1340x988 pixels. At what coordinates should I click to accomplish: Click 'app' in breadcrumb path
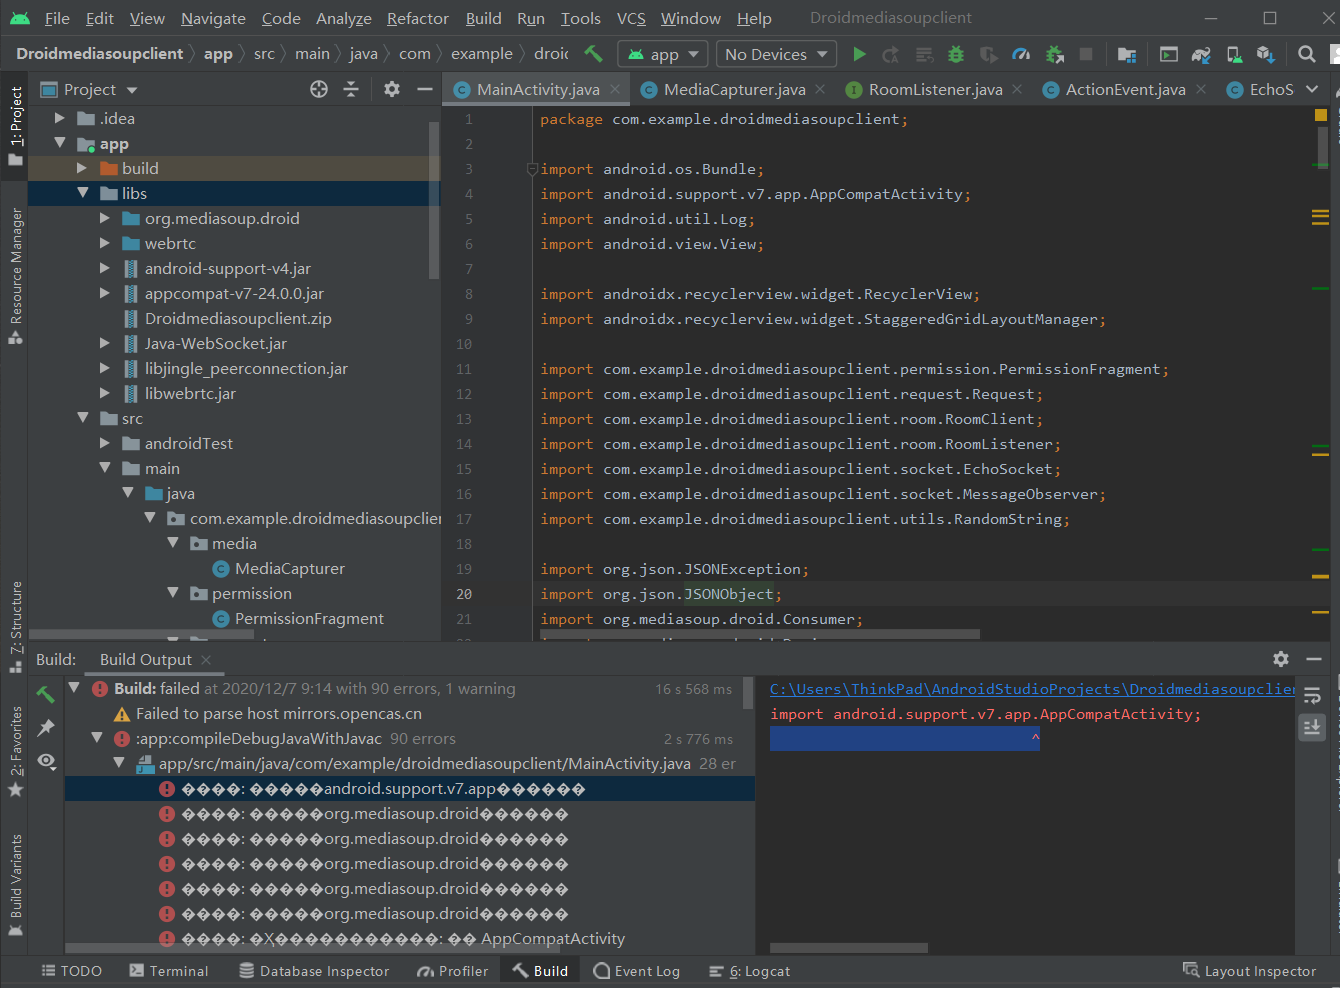coord(218,54)
